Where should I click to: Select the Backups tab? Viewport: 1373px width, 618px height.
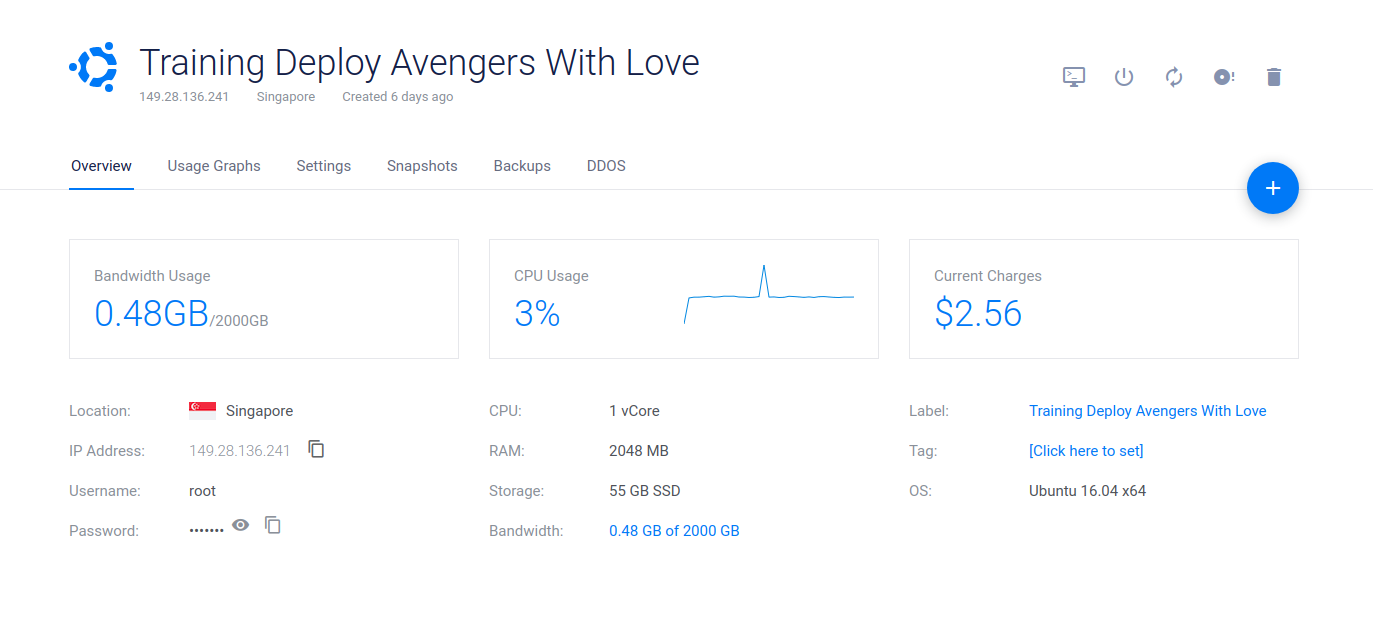pos(522,166)
